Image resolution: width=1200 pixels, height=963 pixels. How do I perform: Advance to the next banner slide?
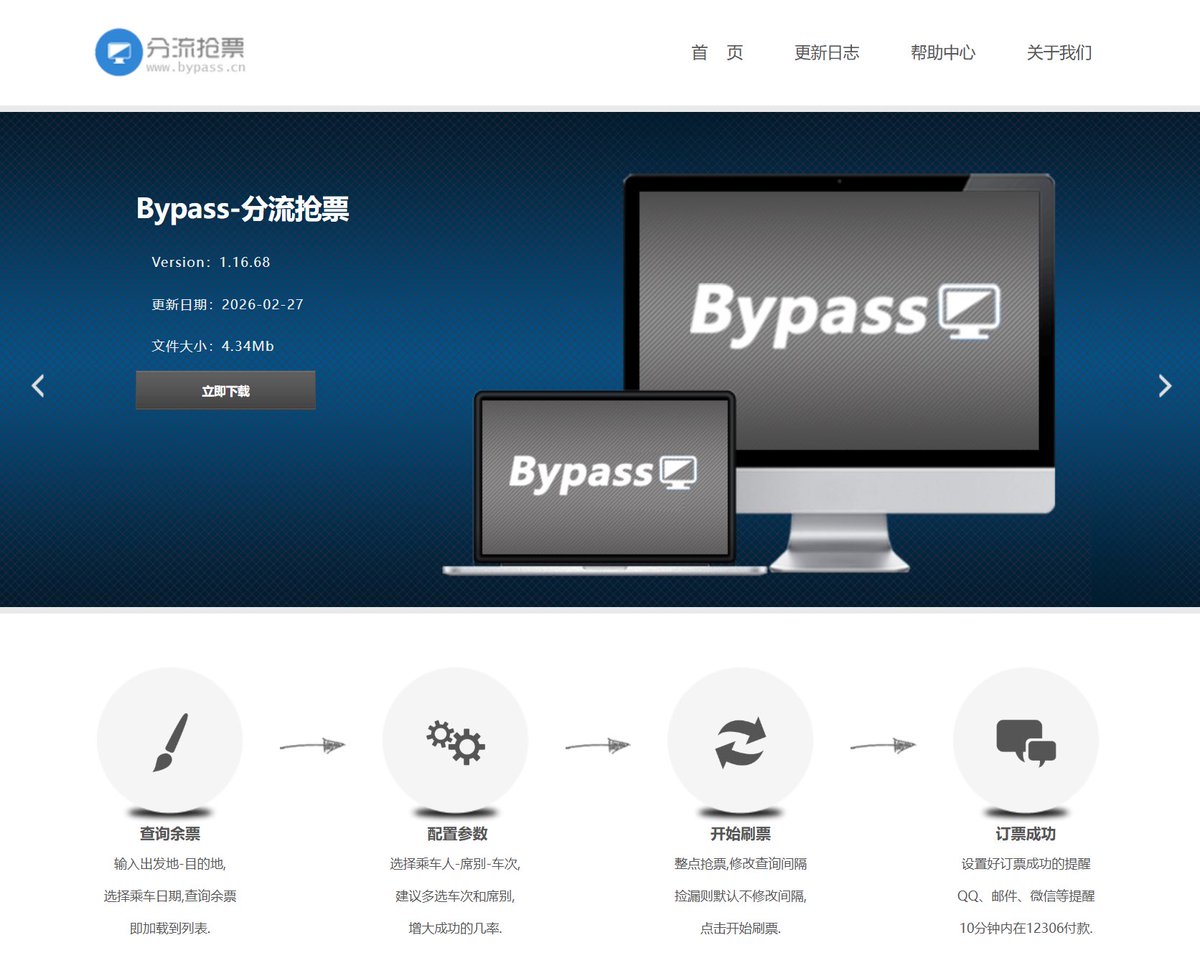coord(1164,385)
